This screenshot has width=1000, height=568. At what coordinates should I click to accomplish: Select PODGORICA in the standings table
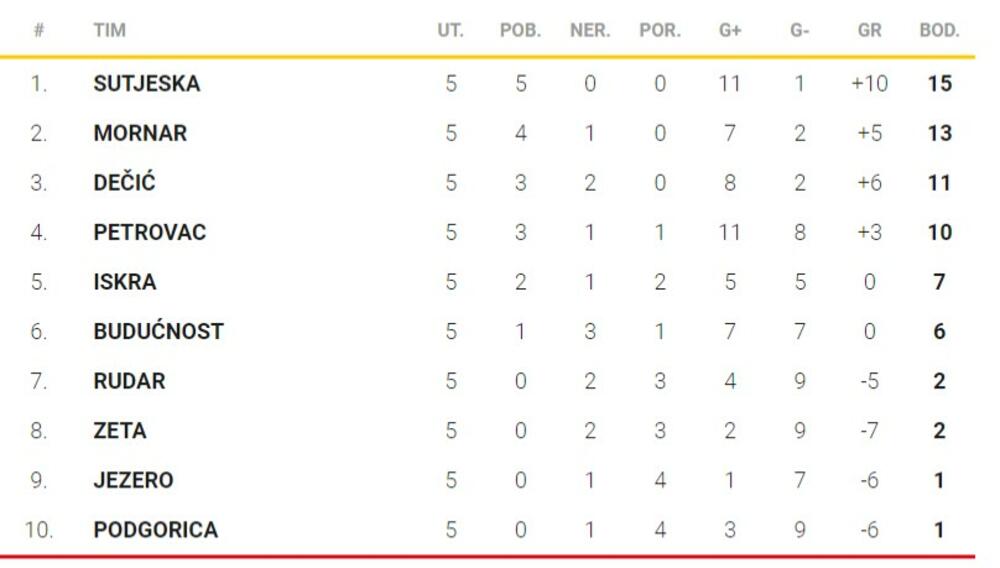coord(155,530)
